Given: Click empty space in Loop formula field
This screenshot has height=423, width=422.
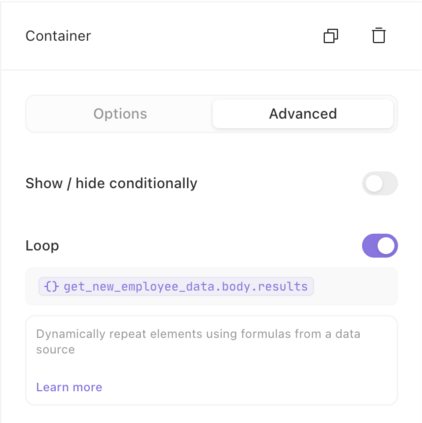Looking at the screenshot, I should 355,286.
